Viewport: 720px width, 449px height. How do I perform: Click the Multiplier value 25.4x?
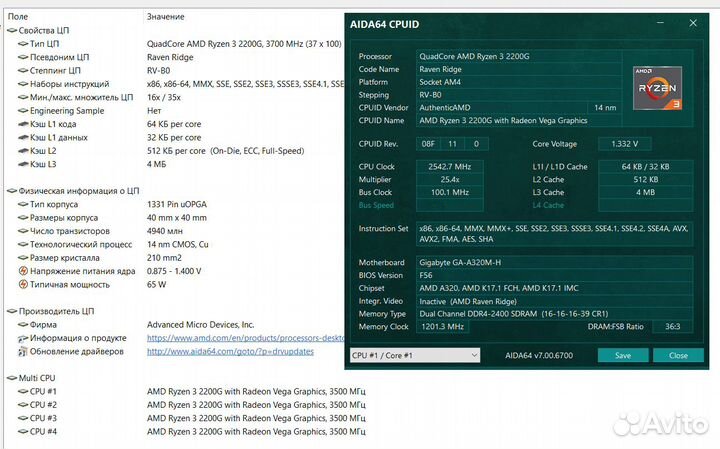(450, 180)
